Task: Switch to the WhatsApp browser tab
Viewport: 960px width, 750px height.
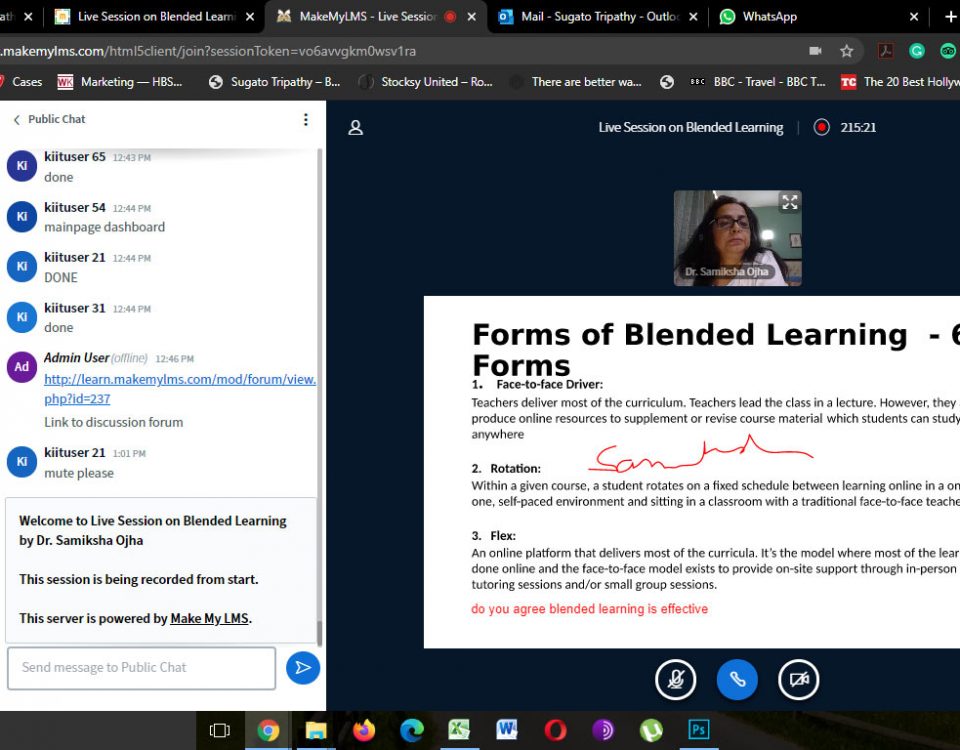Action: point(770,17)
